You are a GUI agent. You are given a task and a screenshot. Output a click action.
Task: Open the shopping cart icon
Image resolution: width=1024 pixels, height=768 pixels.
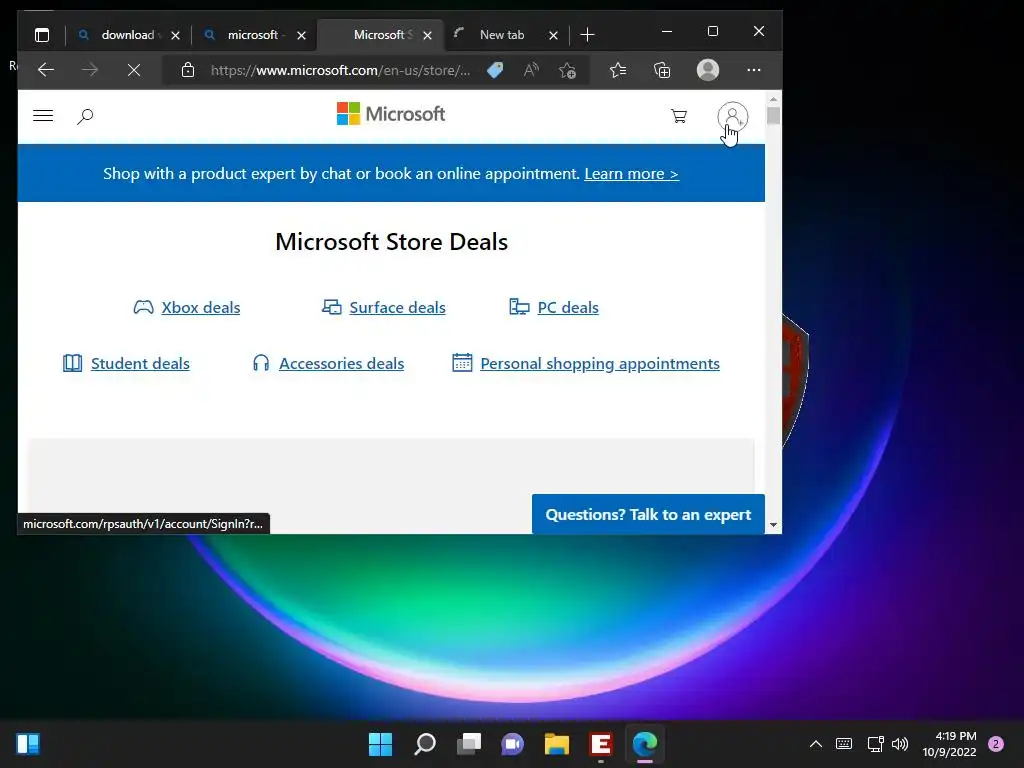pos(679,116)
